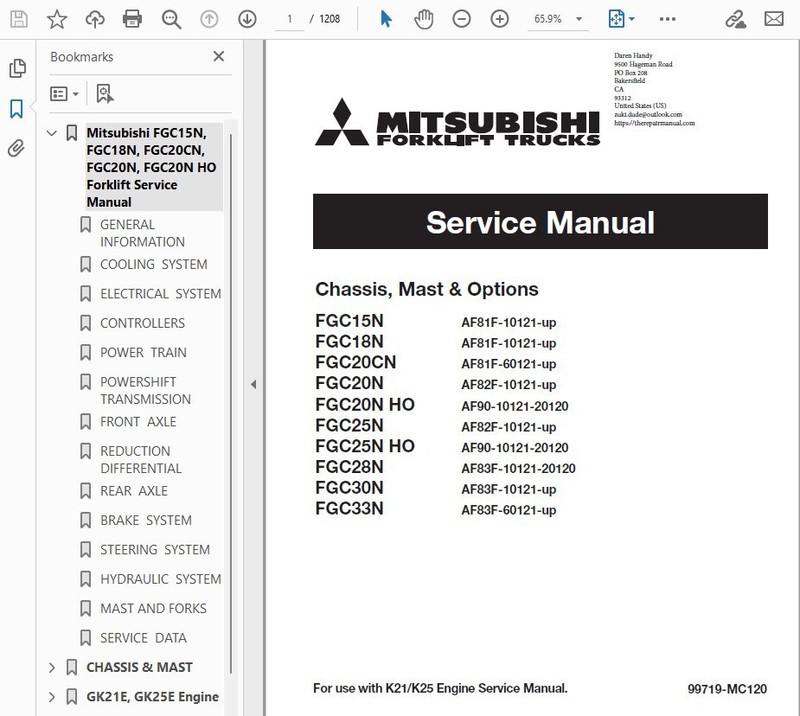The height and width of the screenshot is (716, 800).
Task: Click the Service Manual title banner
Action: coord(540,221)
